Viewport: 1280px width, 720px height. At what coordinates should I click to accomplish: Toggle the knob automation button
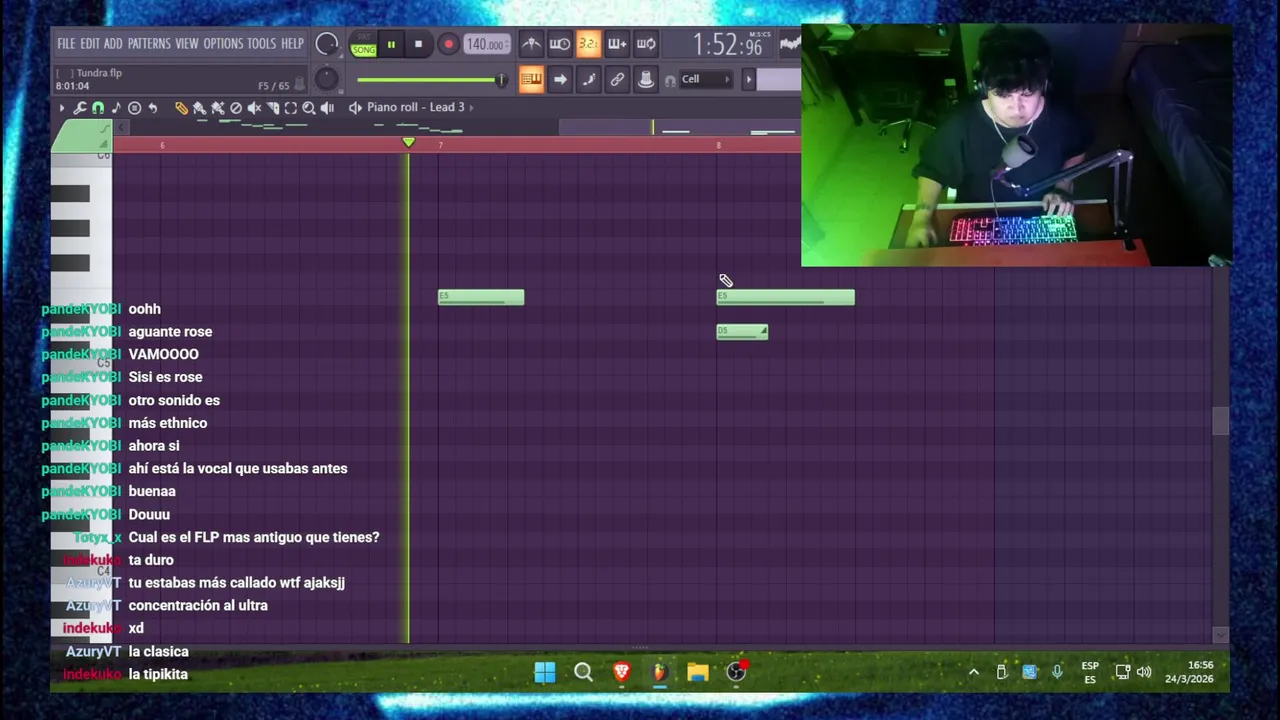click(x=646, y=79)
